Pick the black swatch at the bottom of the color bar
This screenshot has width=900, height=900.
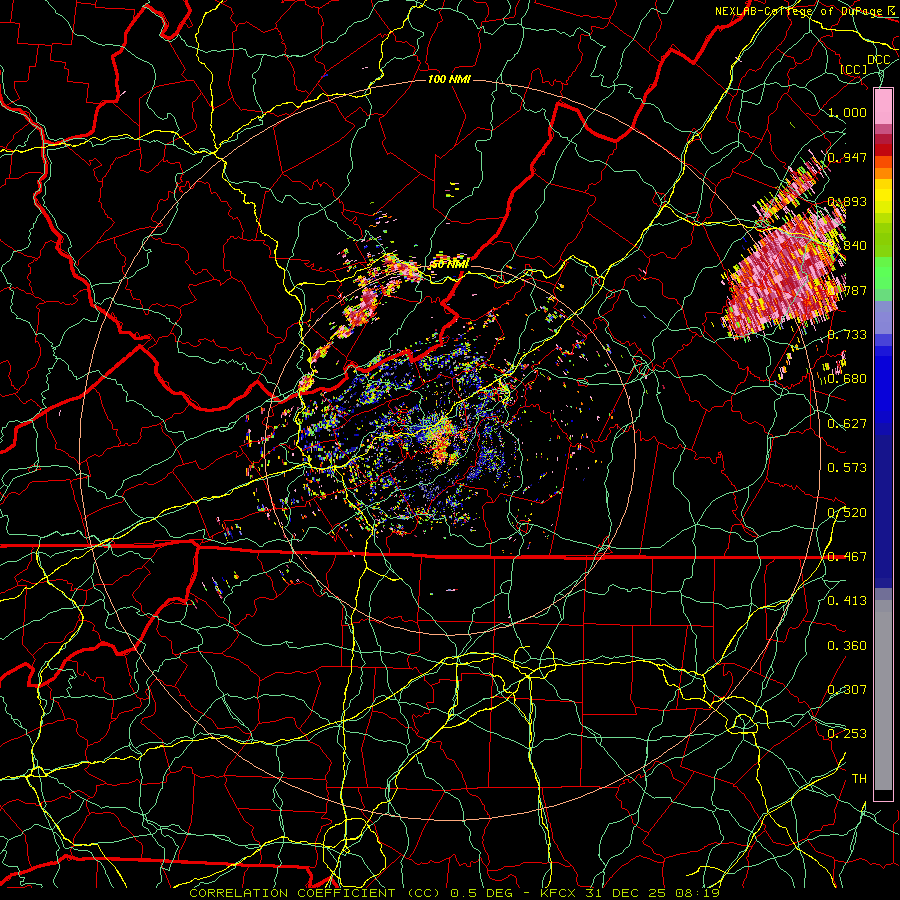883,795
